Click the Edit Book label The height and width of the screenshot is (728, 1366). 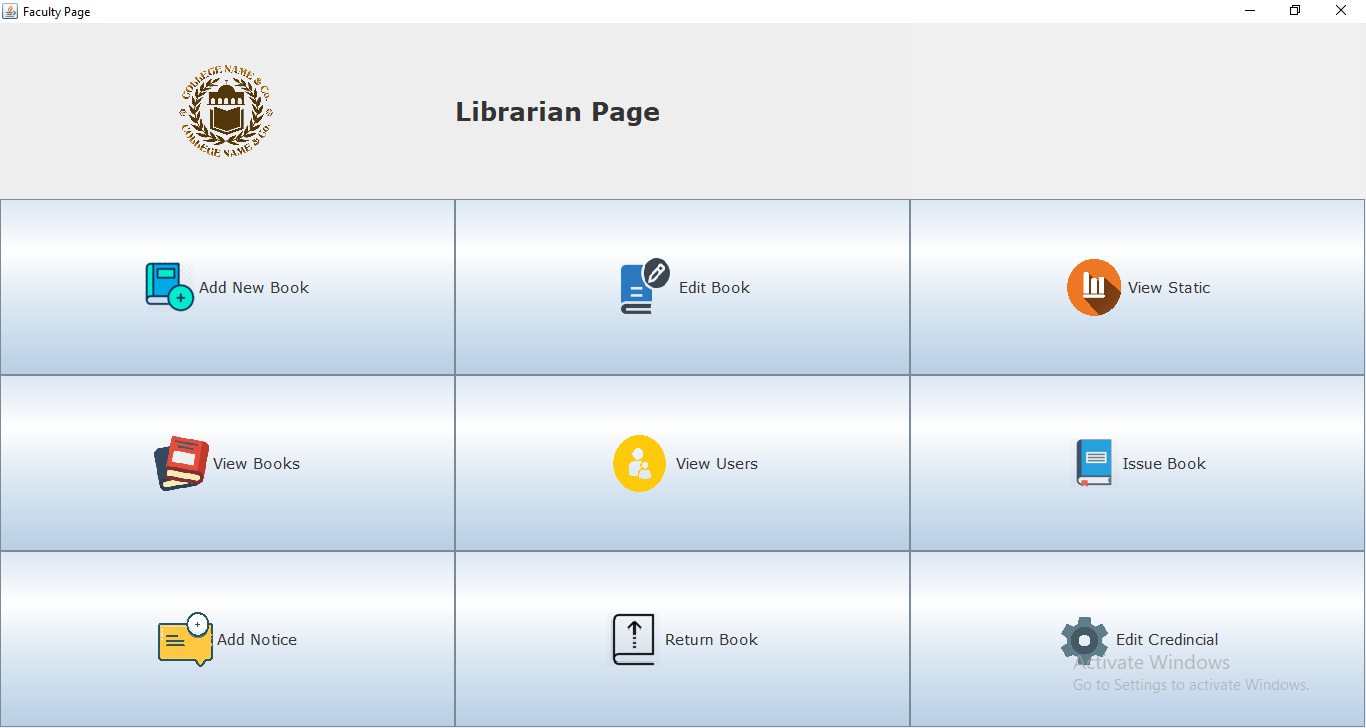(x=714, y=287)
